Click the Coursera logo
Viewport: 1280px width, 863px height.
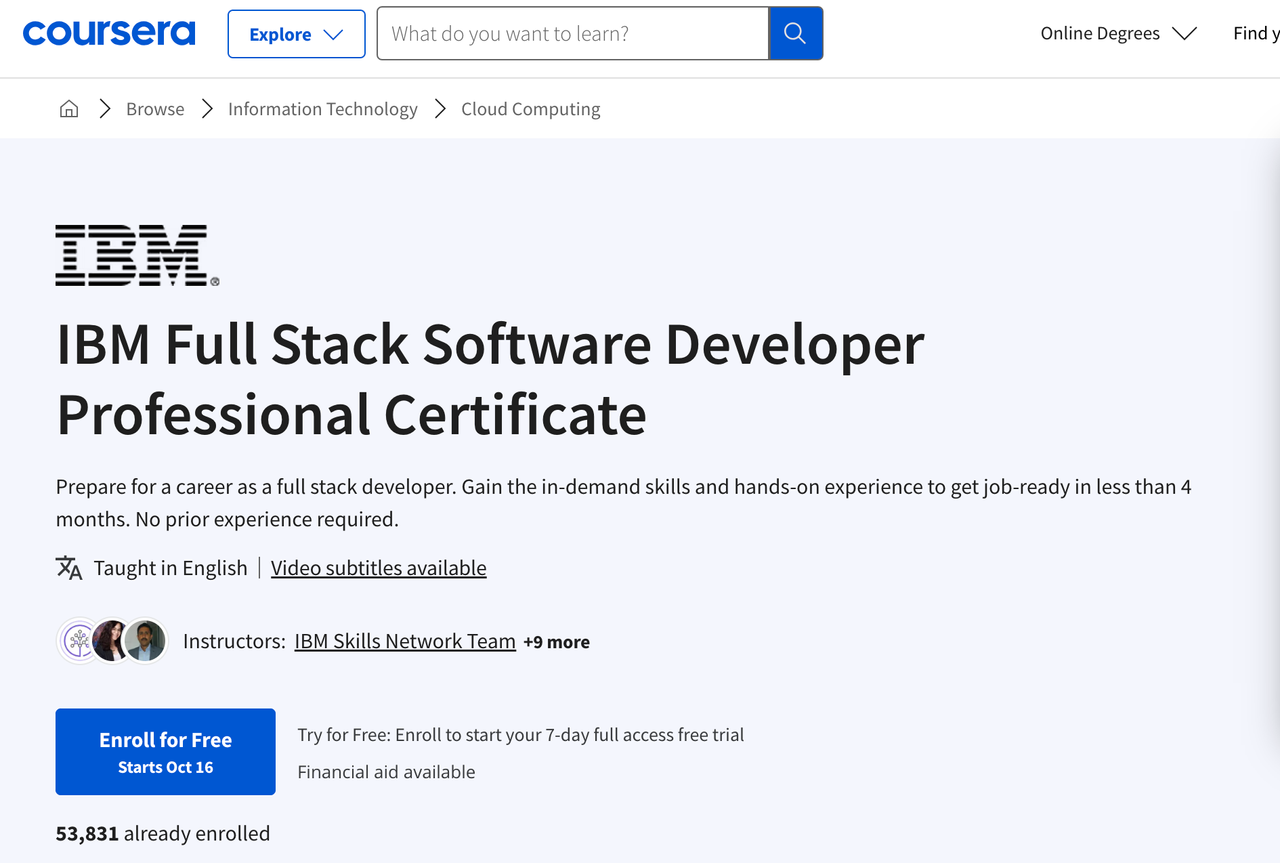click(109, 33)
